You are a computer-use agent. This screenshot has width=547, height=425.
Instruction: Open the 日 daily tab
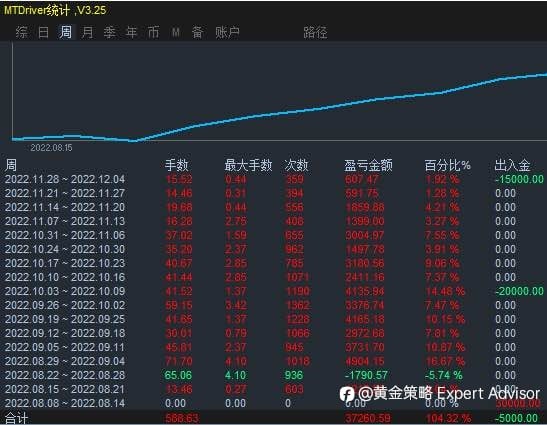tap(43, 32)
